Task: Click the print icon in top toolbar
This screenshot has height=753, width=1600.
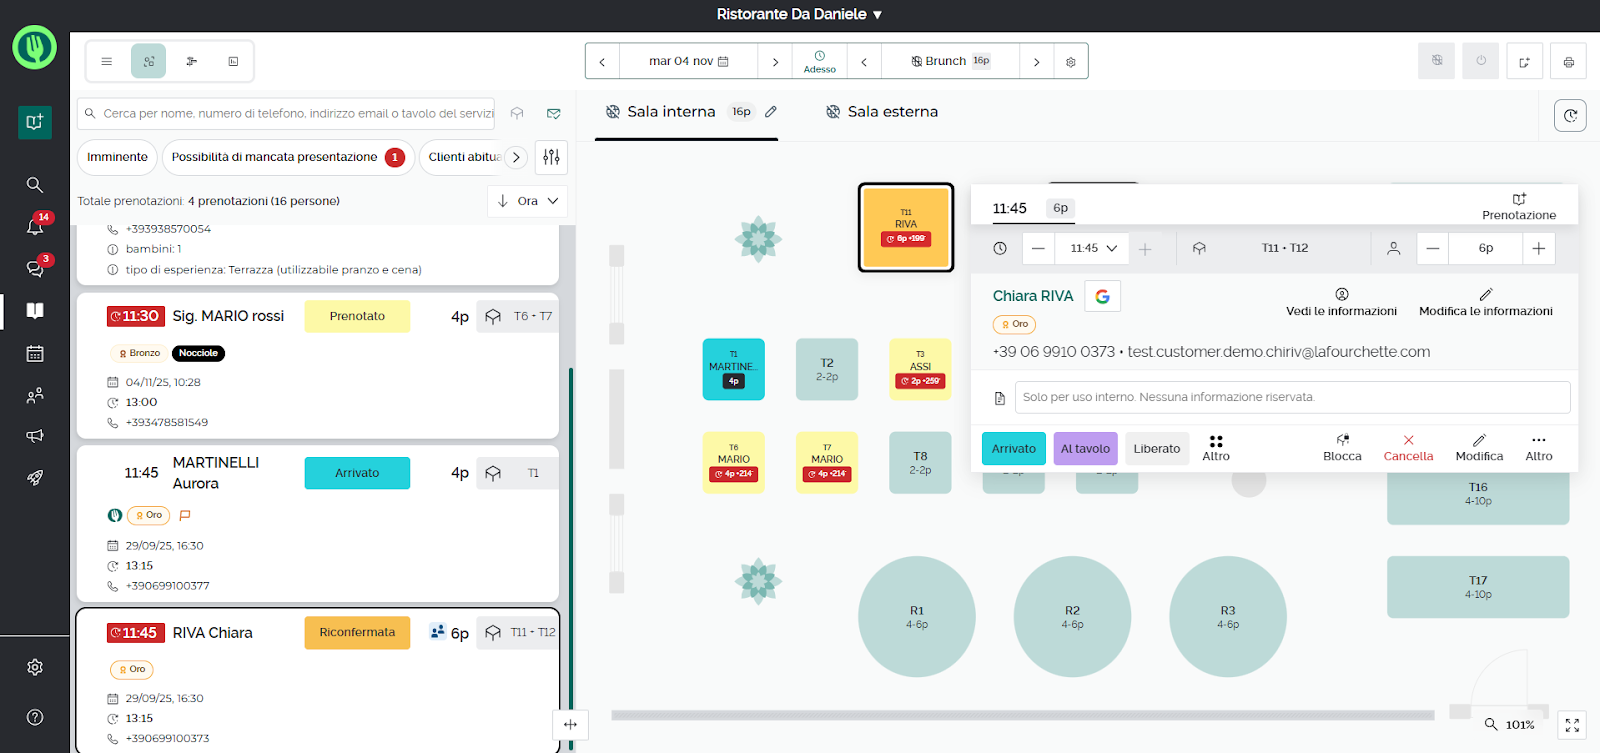Action: pos(1568,62)
